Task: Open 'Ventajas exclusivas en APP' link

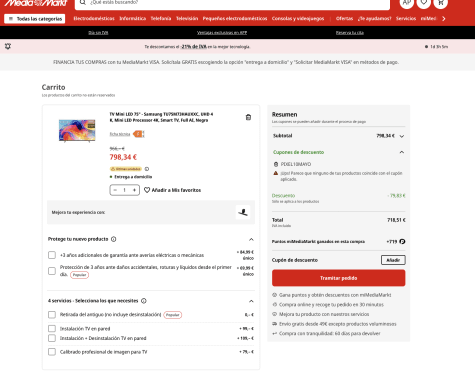Action: tap(222, 33)
